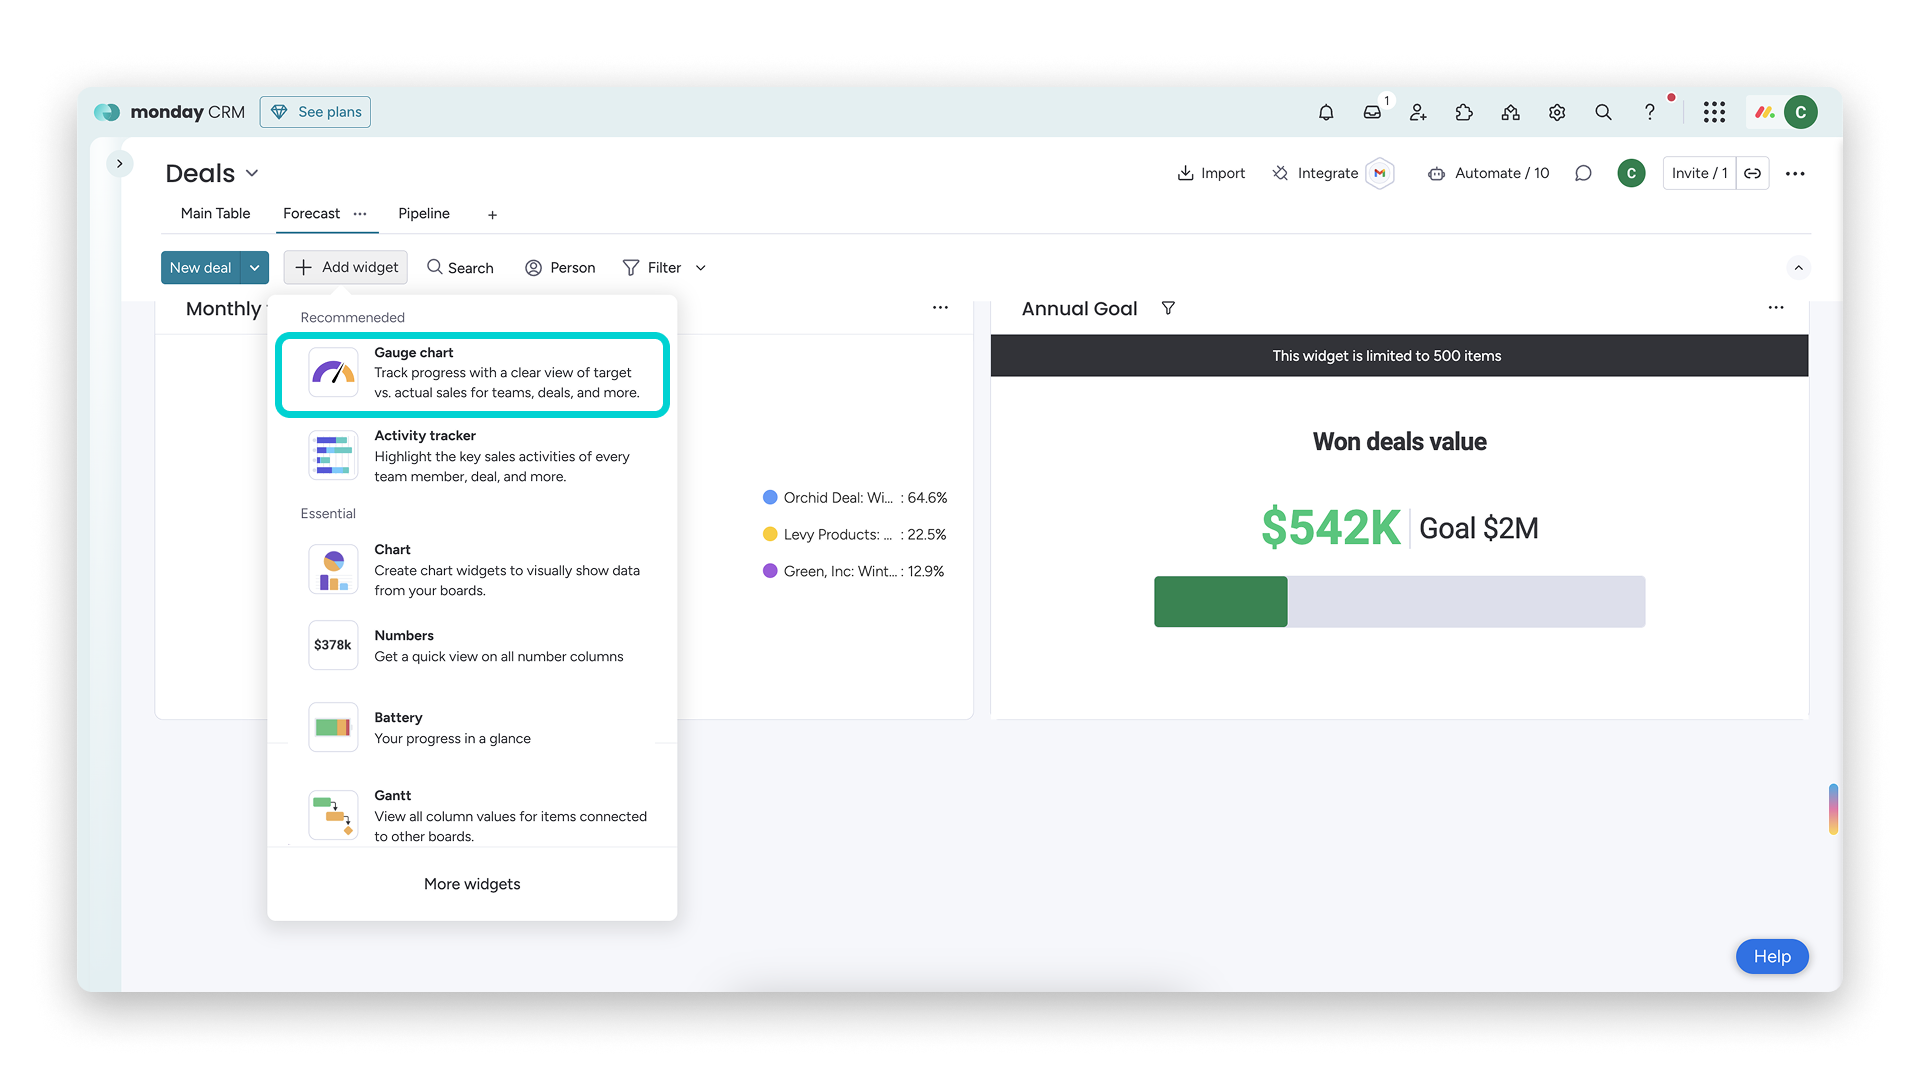Open Automate / 10 automations

pos(1488,173)
